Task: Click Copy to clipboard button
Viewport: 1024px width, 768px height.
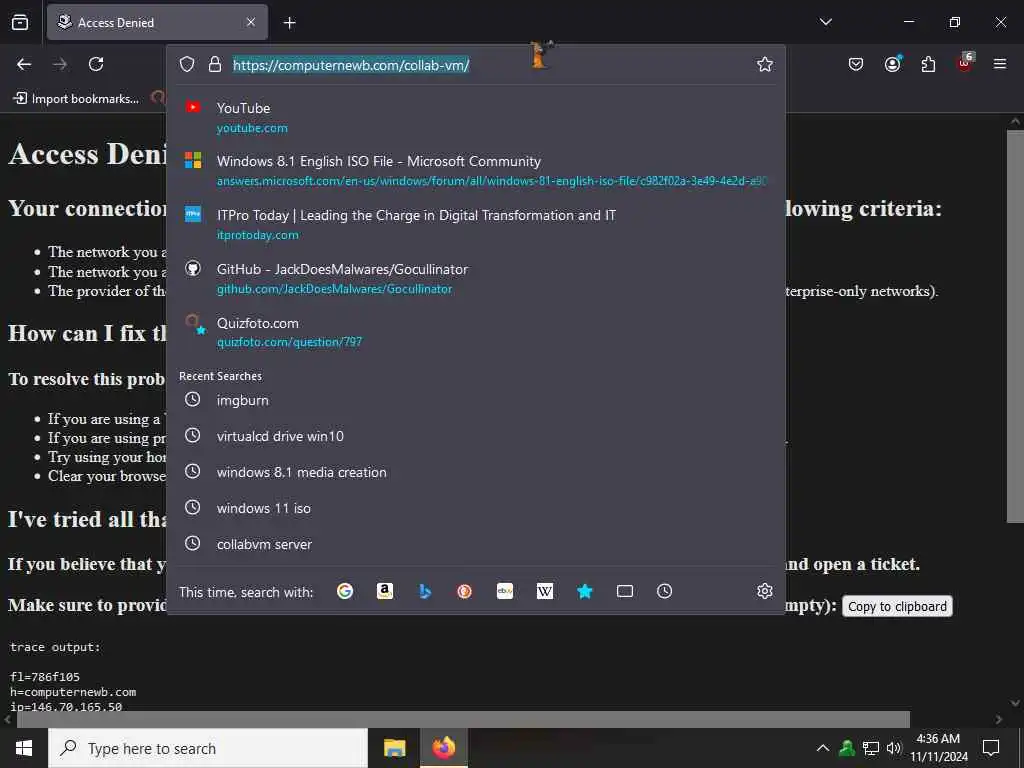Action: [x=897, y=606]
